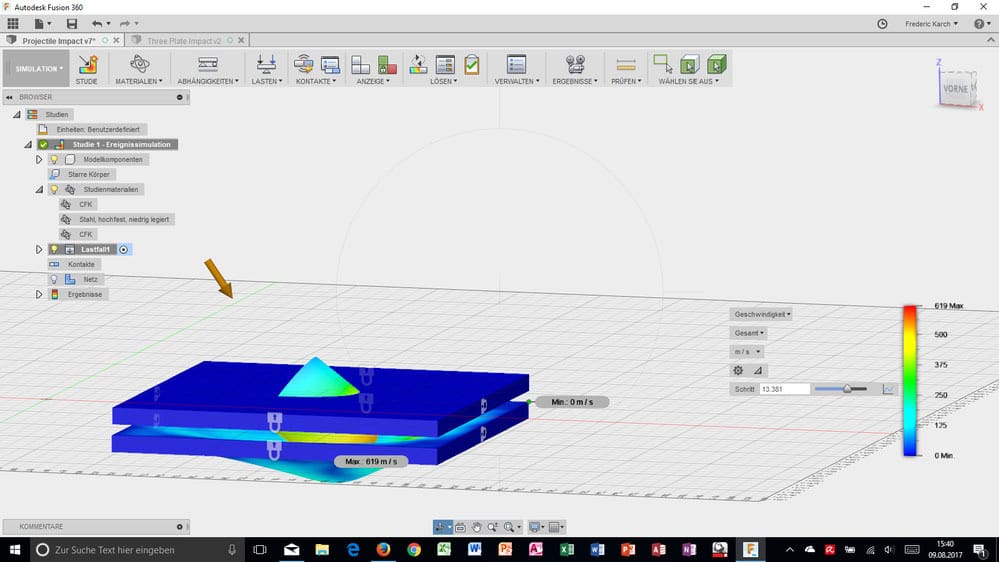Toggle visibility bulb of Studienmaterialien
999x562 pixels.
pyautogui.click(x=54, y=189)
